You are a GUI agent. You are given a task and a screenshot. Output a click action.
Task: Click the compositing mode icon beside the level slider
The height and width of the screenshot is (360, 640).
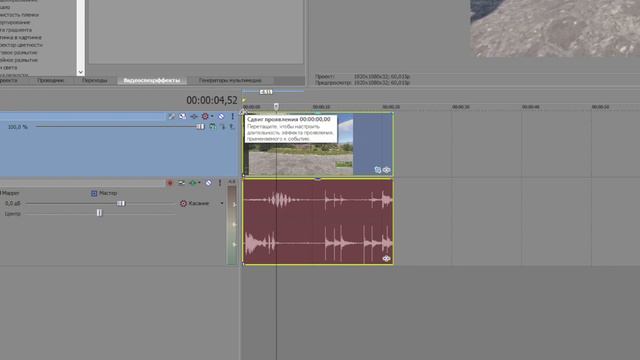213,127
